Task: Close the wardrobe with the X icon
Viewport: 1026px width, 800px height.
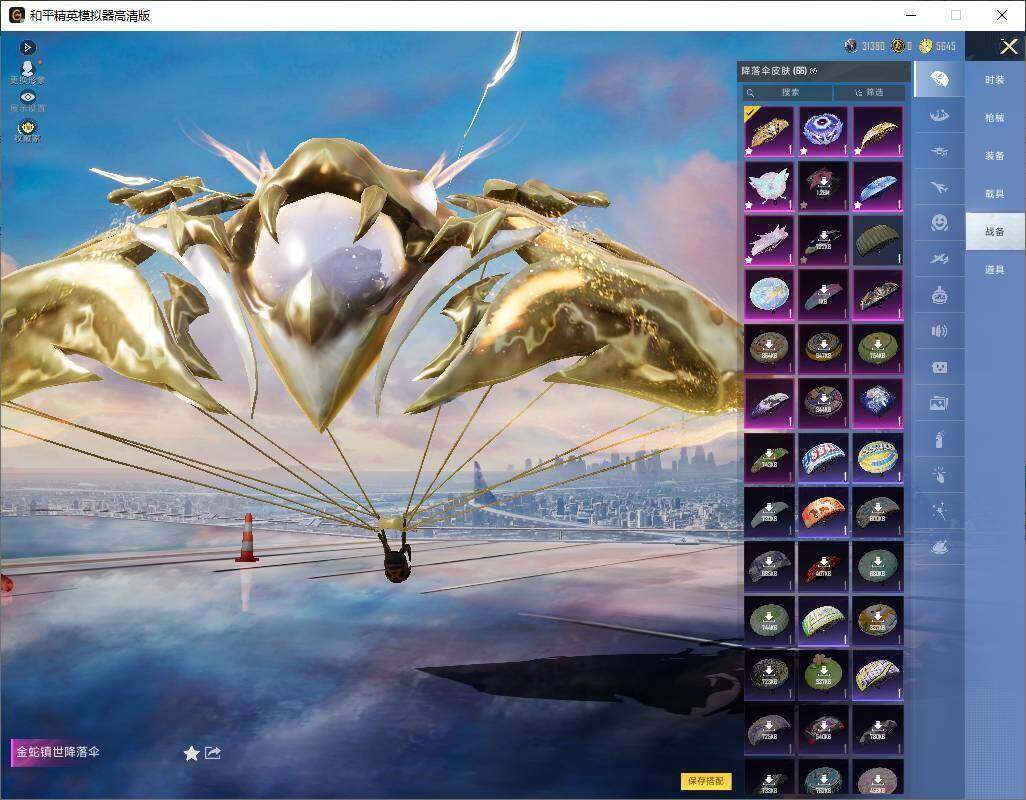Action: coord(1008,46)
